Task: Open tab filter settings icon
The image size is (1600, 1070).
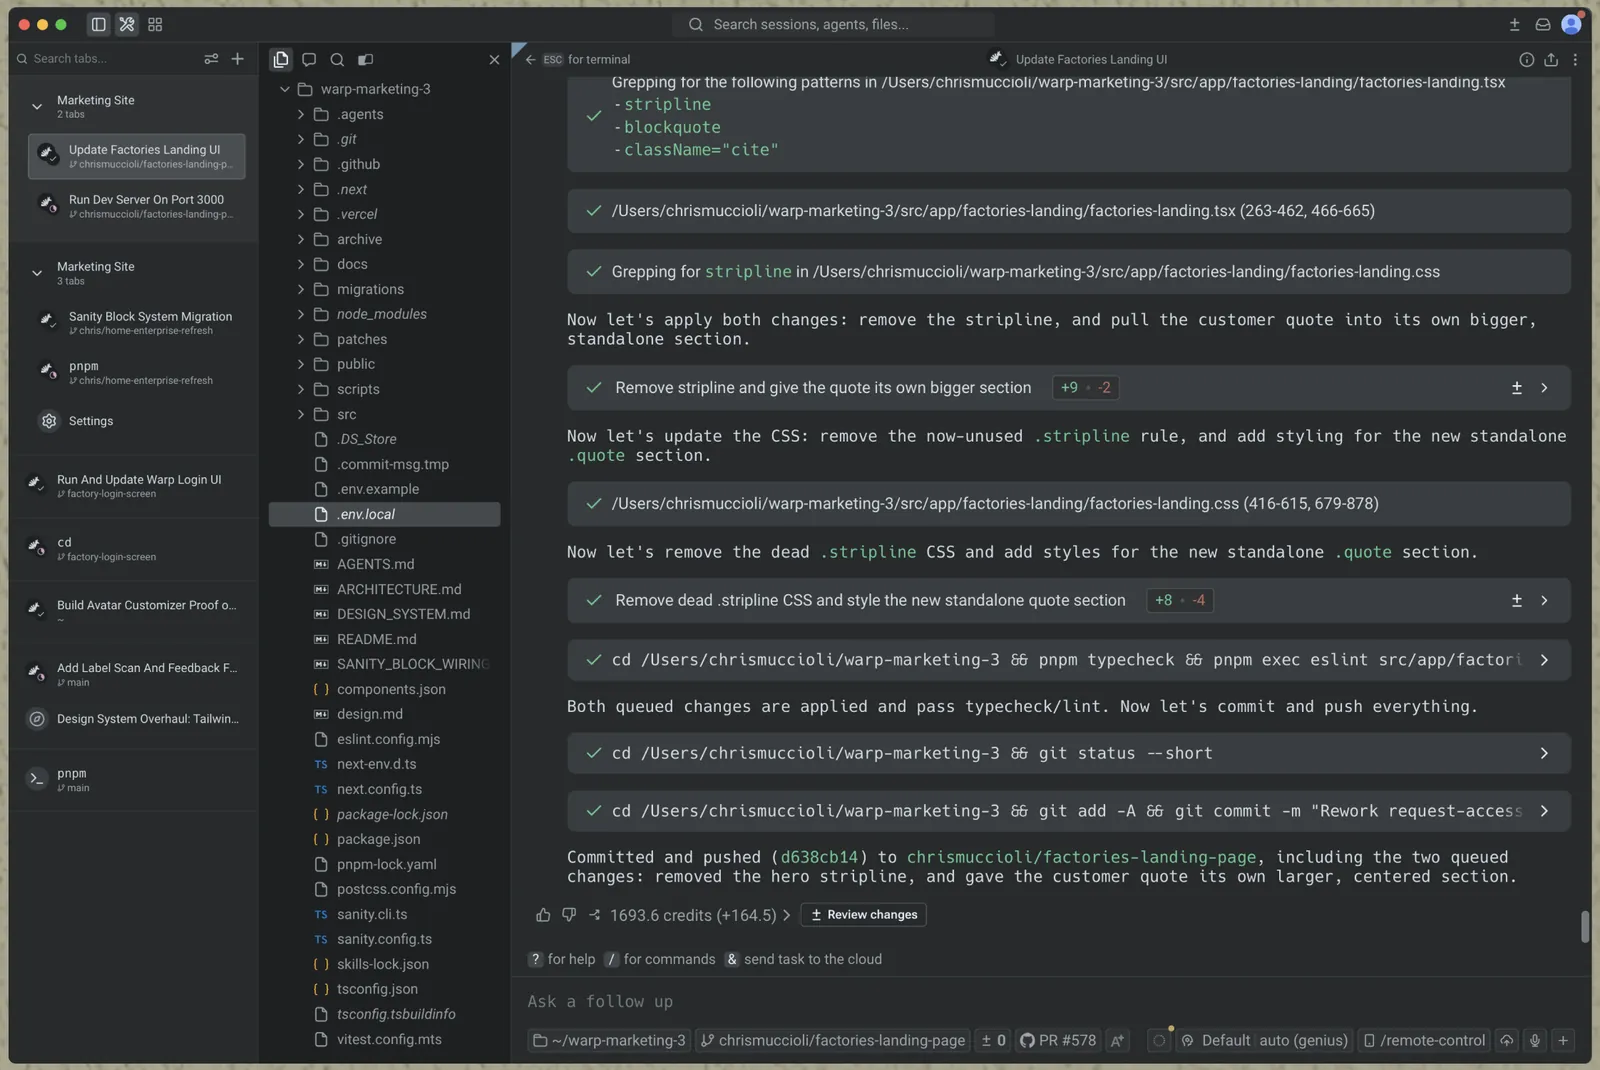Action: coord(211,59)
